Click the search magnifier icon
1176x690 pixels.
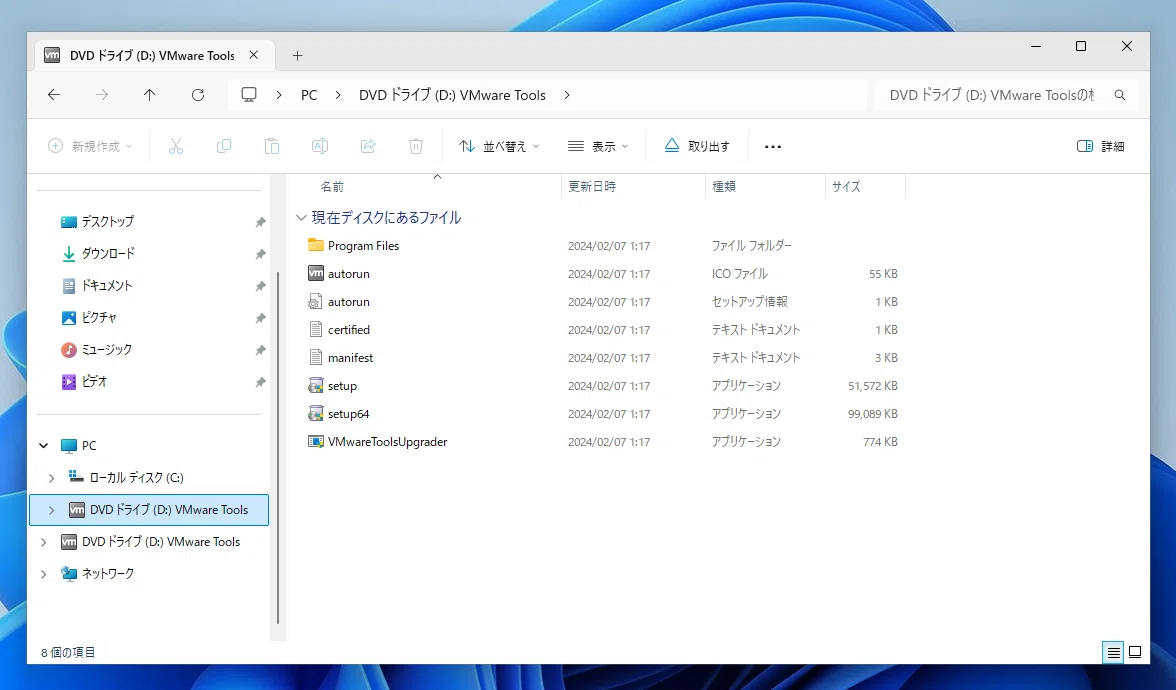point(1120,95)
